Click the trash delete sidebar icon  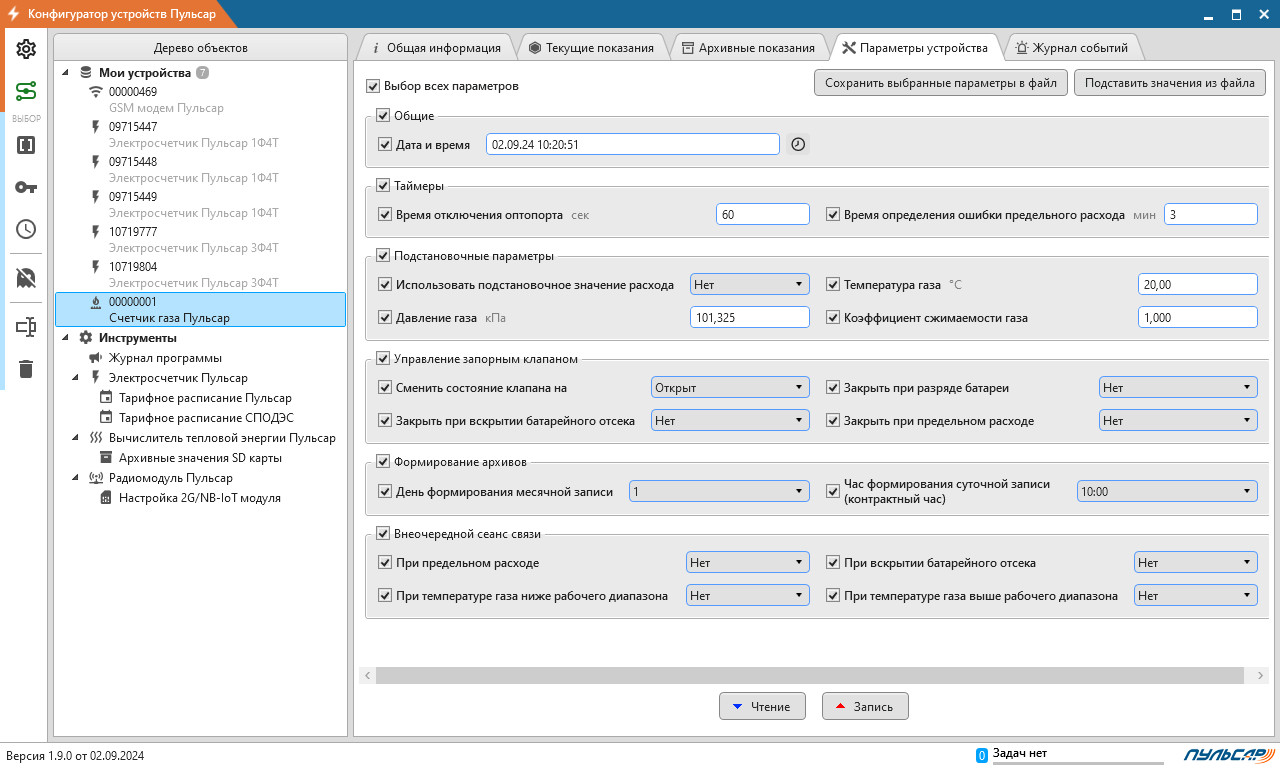[x=26, y=369]
